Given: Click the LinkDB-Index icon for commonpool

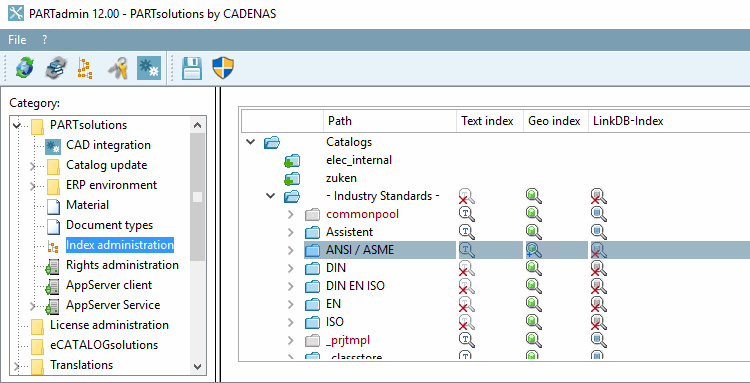Looking at the screenshot, I should [x=598, y=214].
